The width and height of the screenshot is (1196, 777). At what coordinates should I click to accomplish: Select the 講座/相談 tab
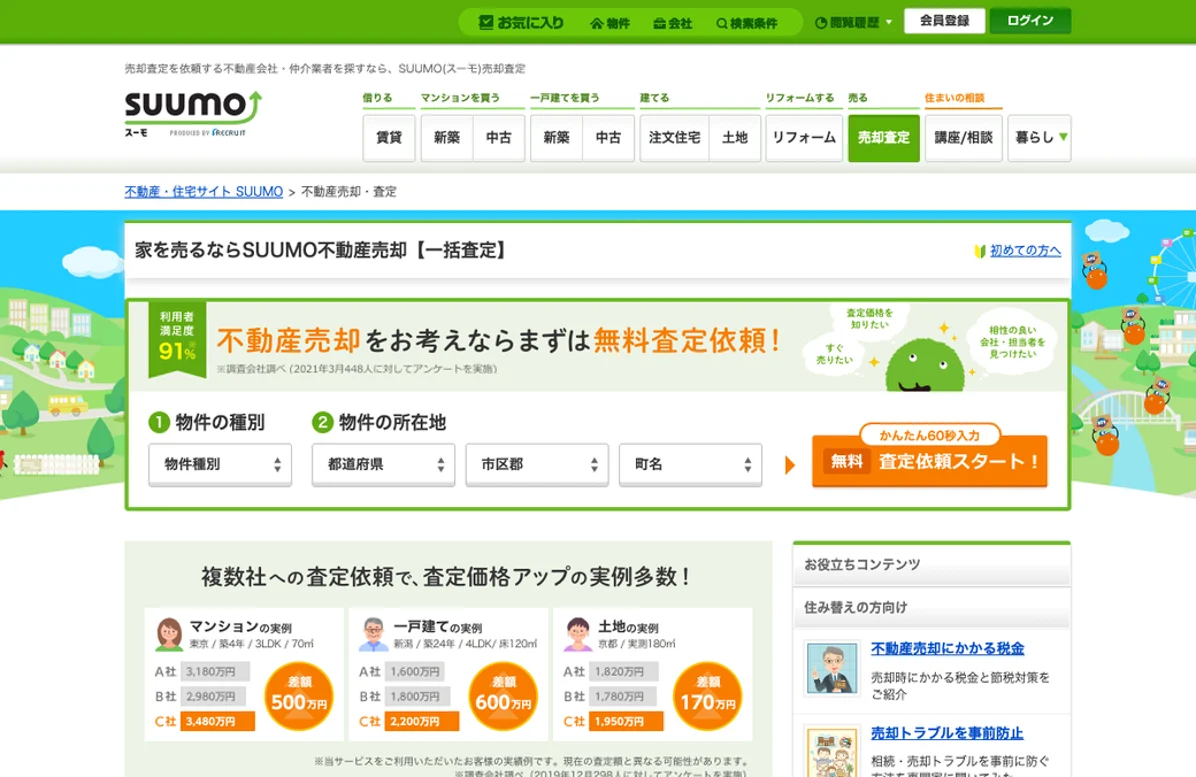963,138
